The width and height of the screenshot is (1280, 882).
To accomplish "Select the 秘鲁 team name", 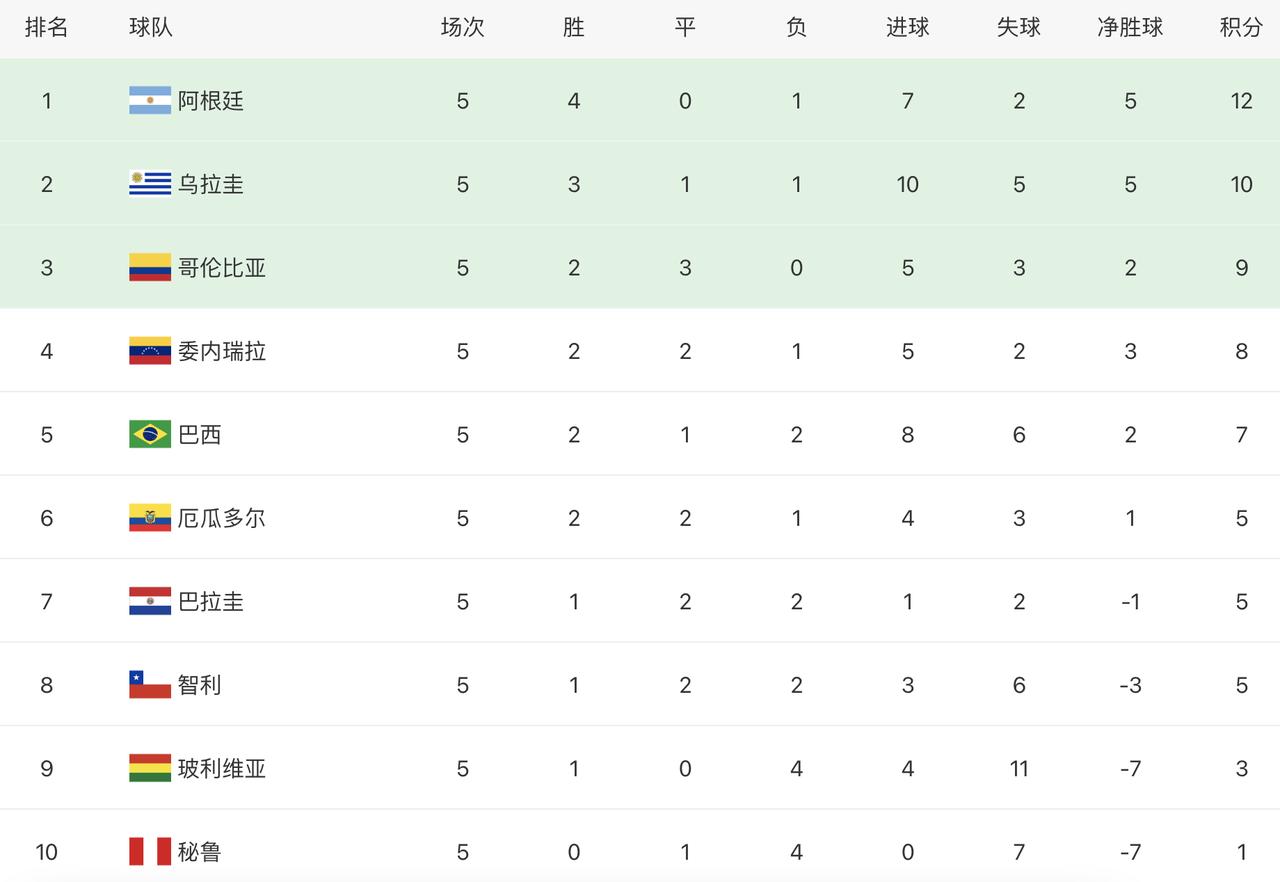I will pos(200,852).
